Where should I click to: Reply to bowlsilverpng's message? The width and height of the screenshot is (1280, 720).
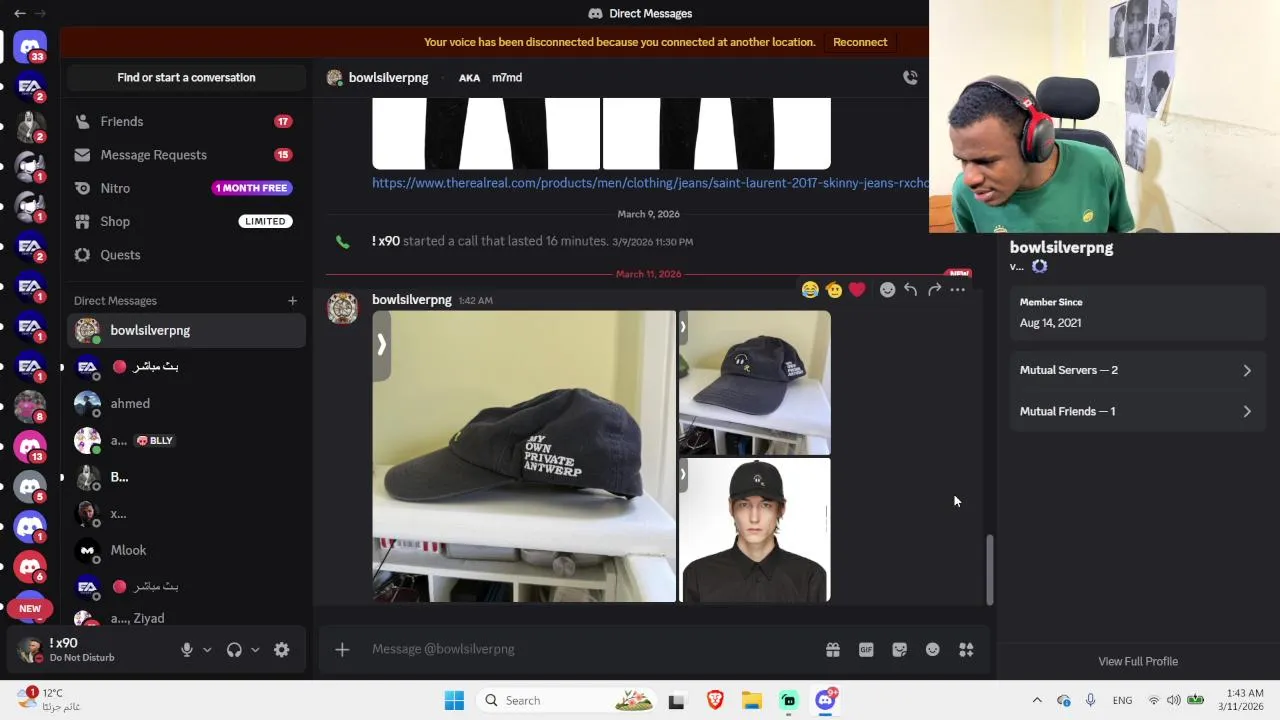pyautogui.click(x=910, y=289)
